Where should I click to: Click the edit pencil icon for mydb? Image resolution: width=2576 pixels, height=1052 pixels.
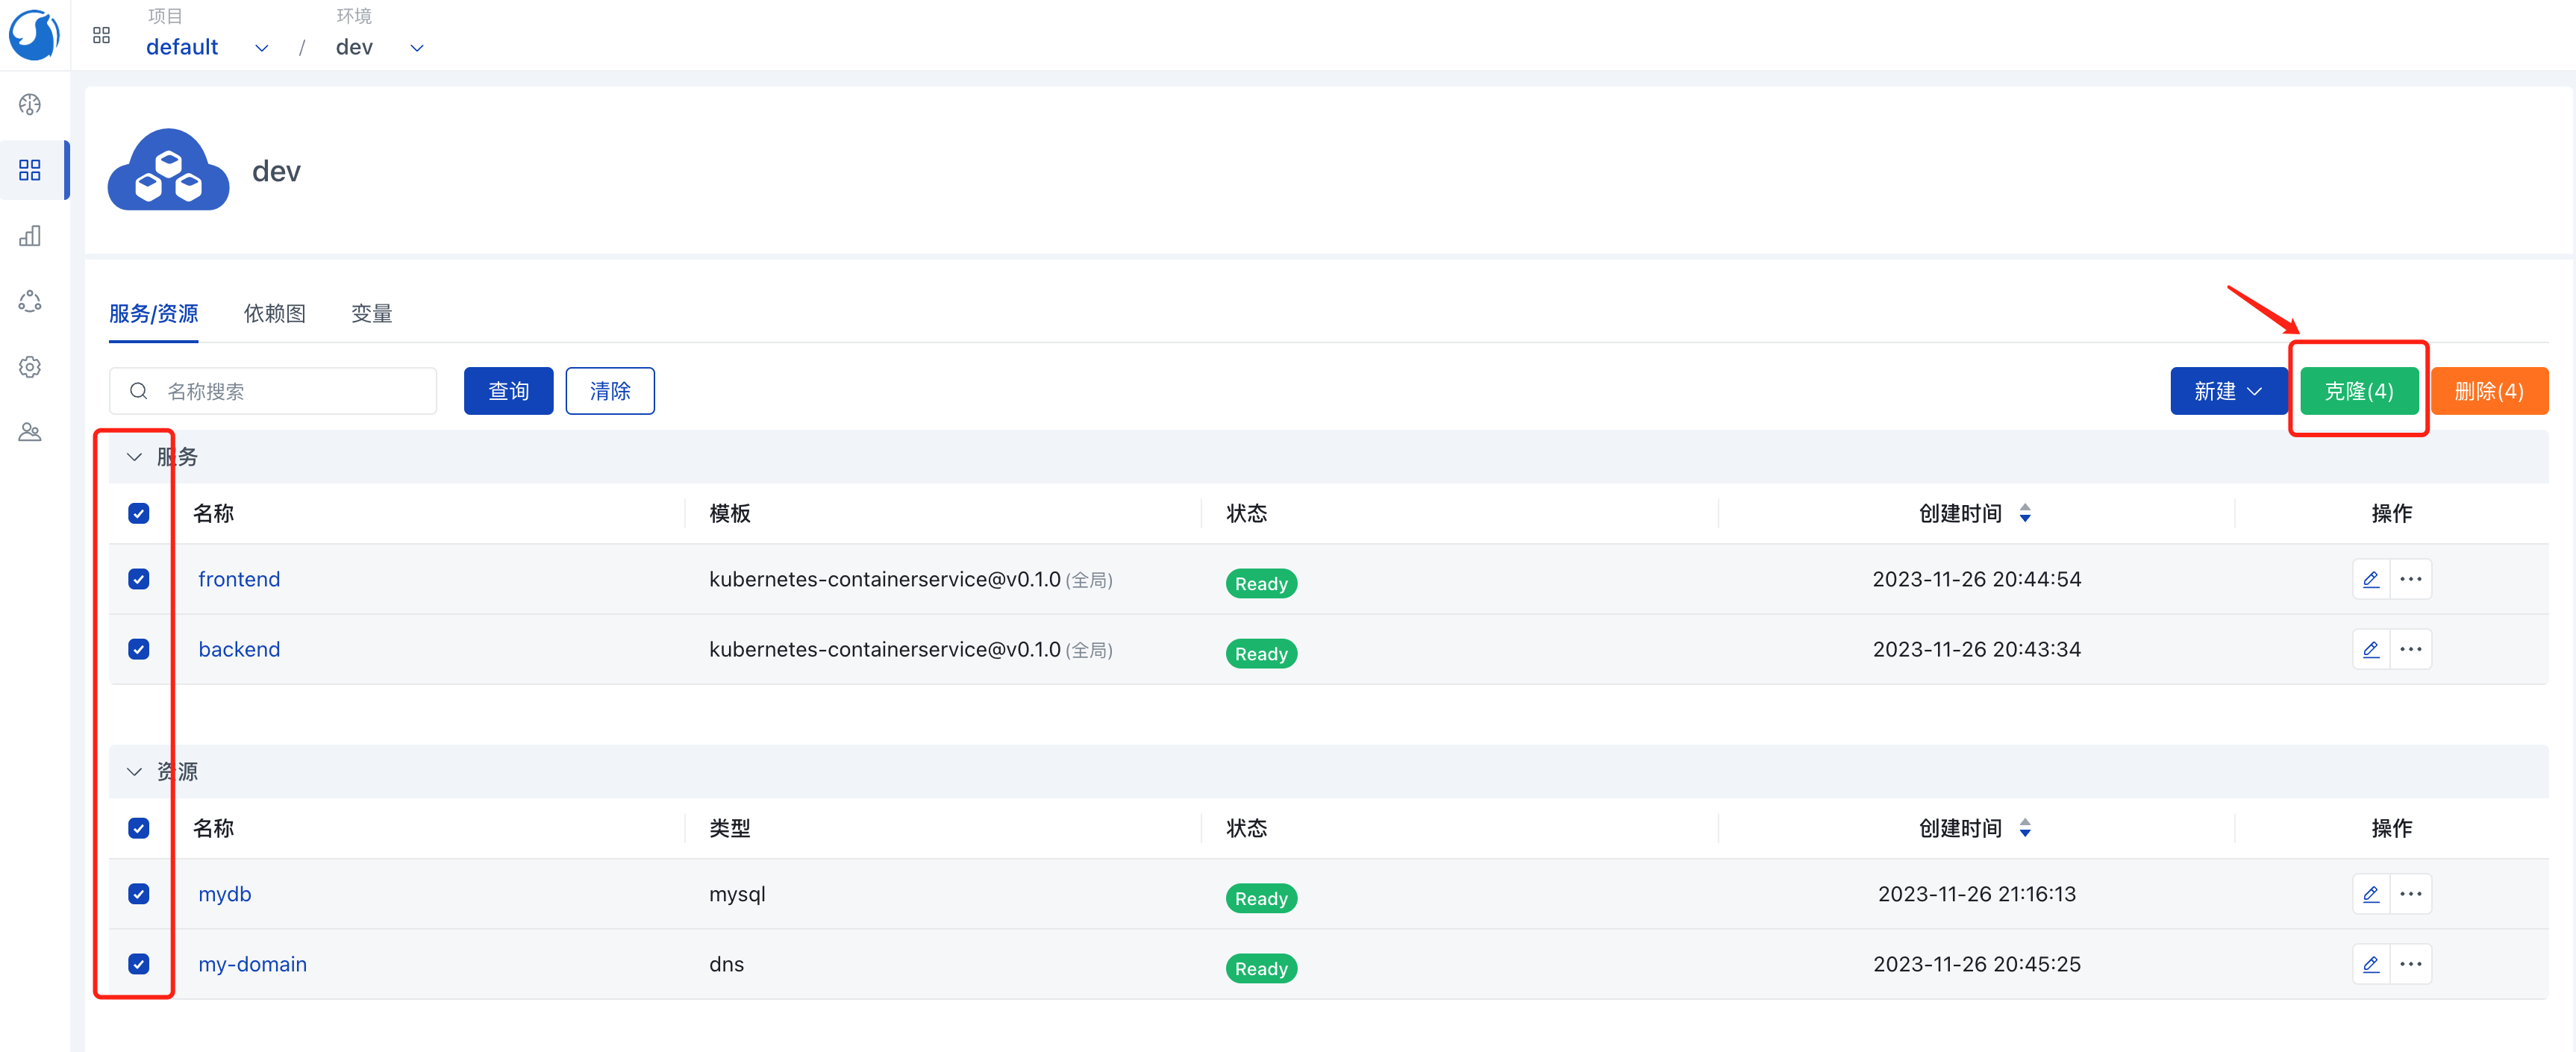[2370, 894]
